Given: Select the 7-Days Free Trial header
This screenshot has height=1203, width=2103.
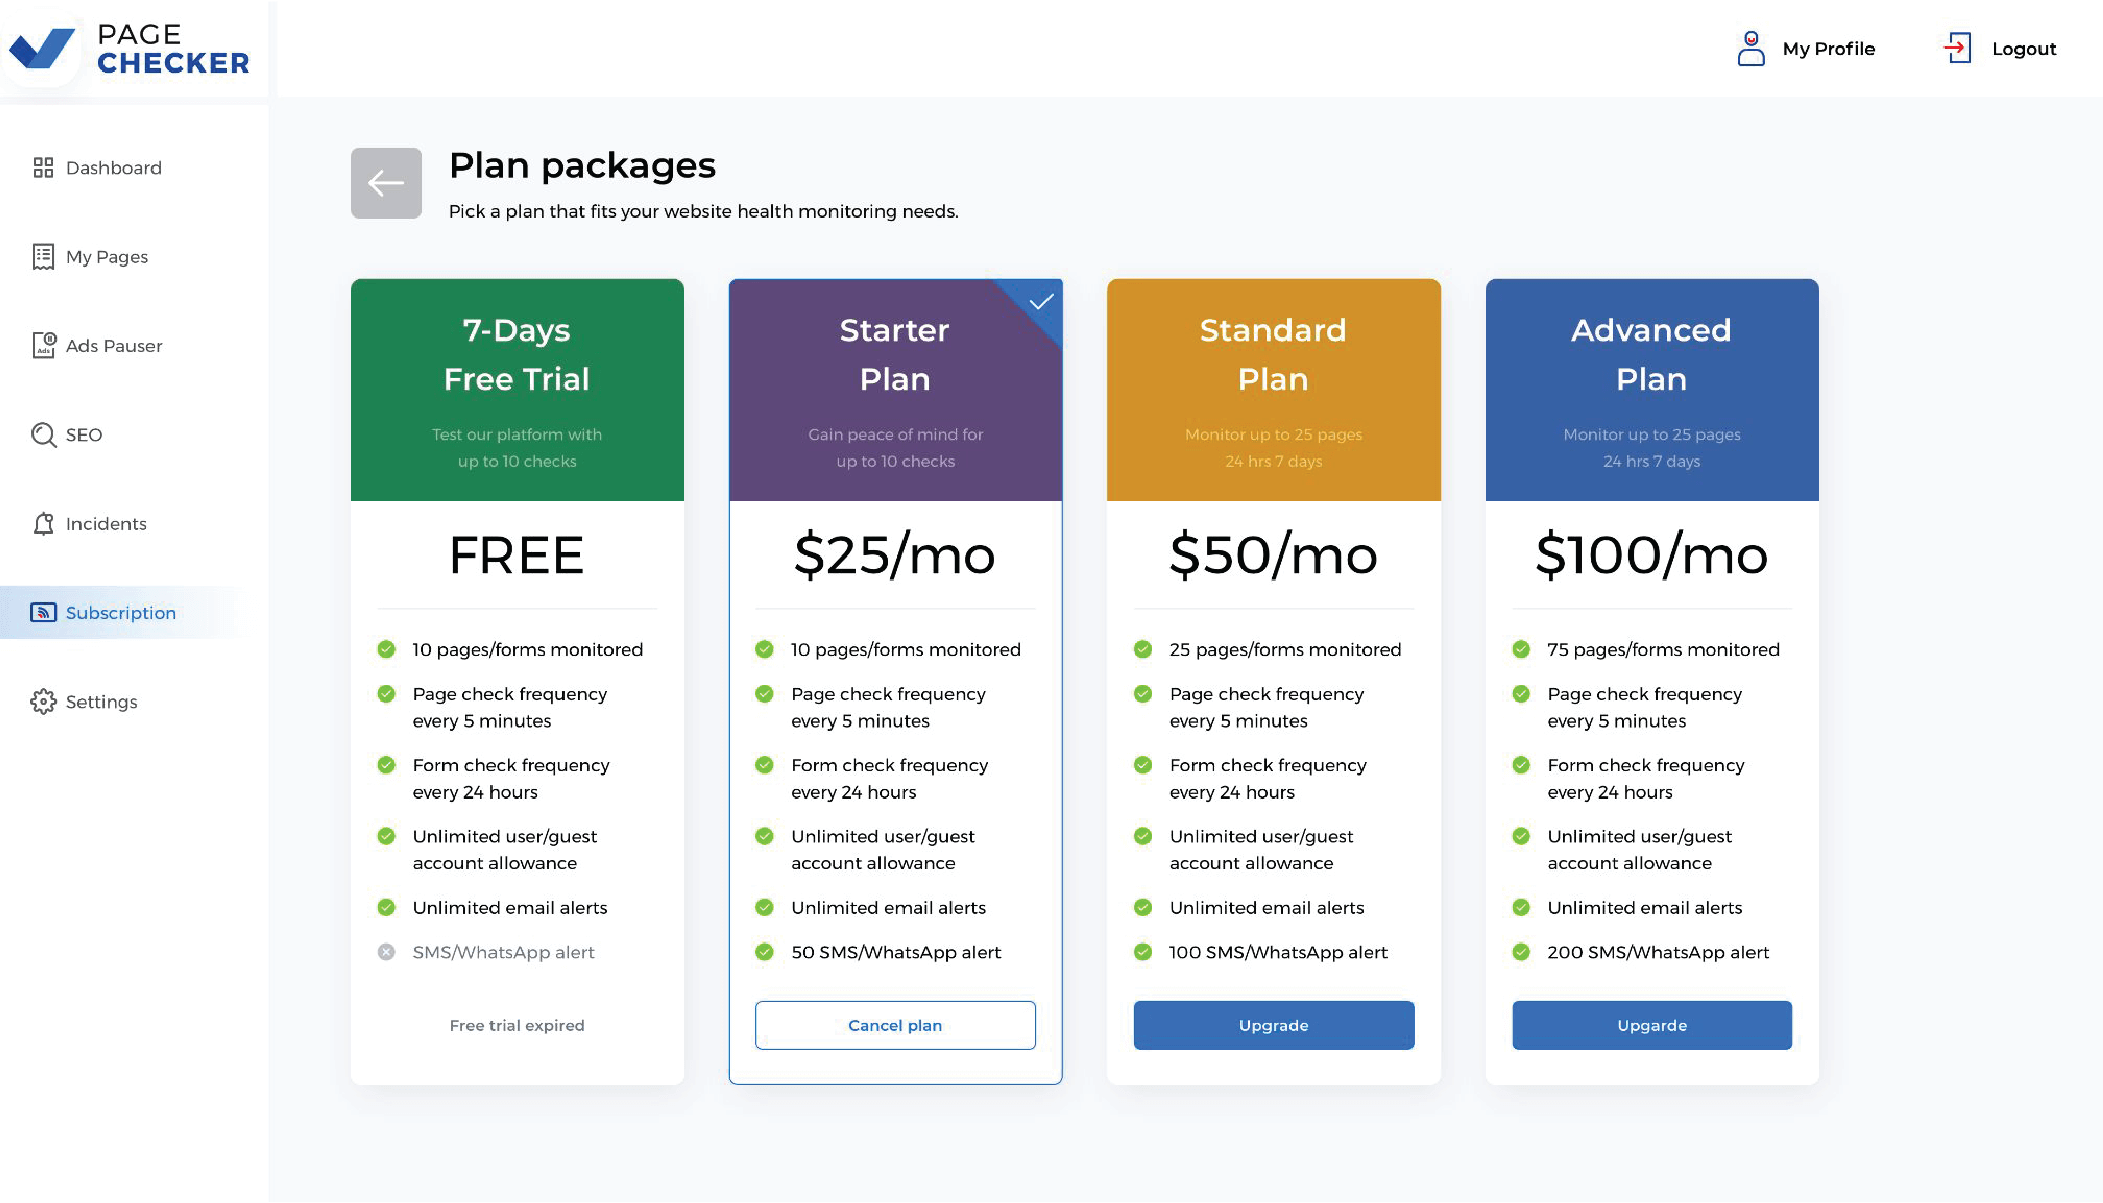Looking at the screenshot, I should pyautogui.click(x=517, y=390).
